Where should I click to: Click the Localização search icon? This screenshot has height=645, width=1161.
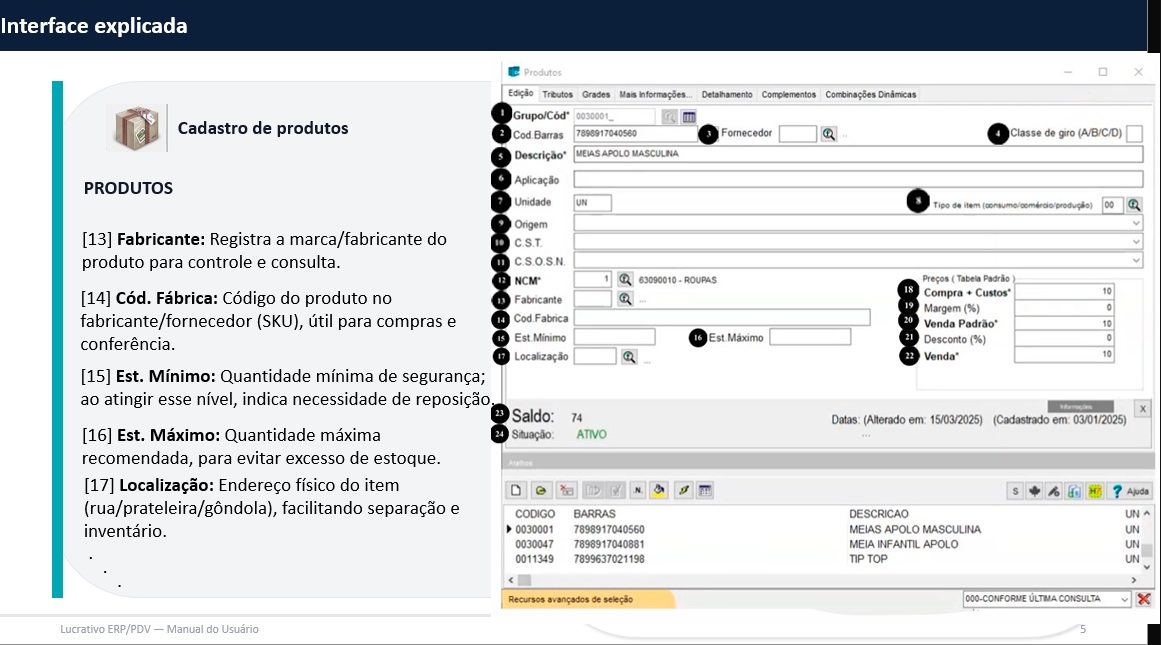(629, 356)
